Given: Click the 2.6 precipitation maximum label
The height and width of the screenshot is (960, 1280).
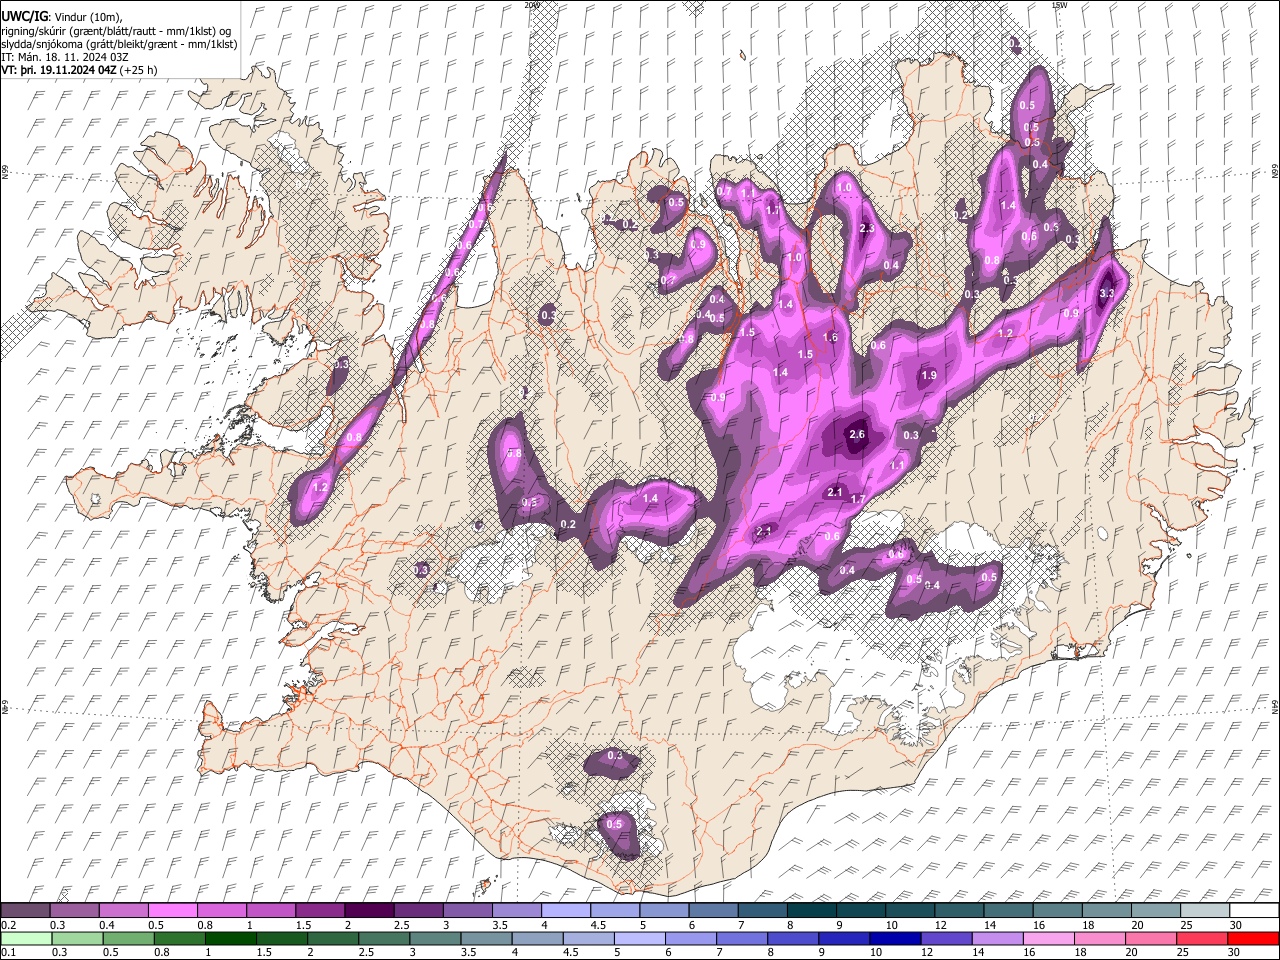Looking at the screenshot, I should (856, 434).
